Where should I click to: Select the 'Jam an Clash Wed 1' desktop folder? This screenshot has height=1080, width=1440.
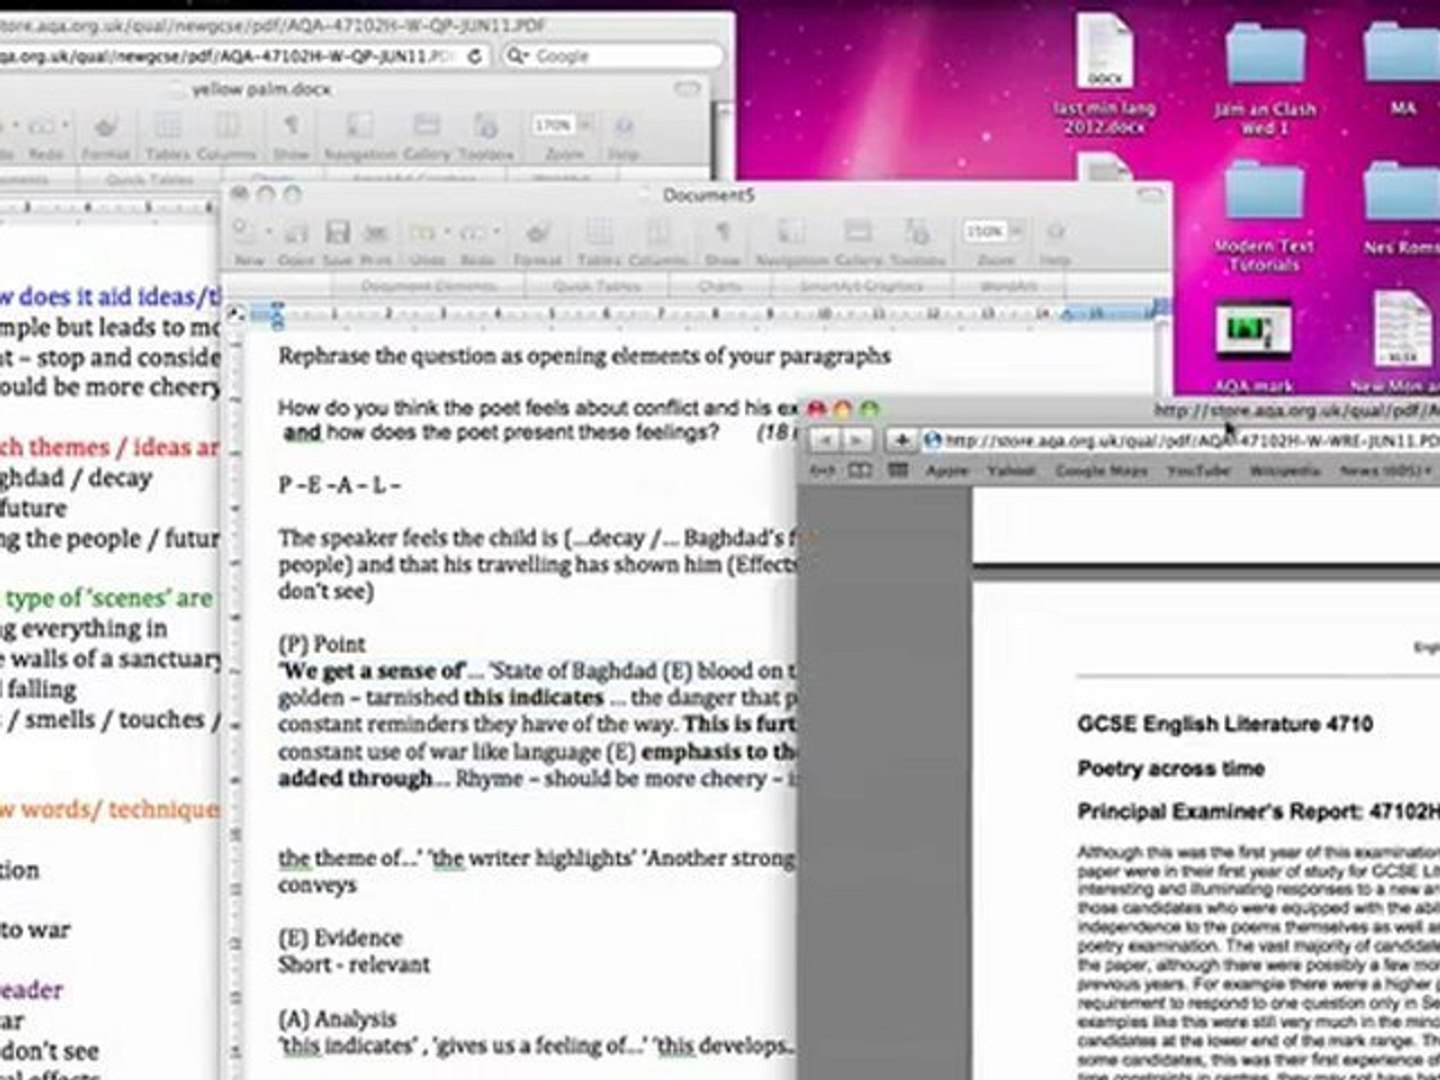tap(1265, 78)
